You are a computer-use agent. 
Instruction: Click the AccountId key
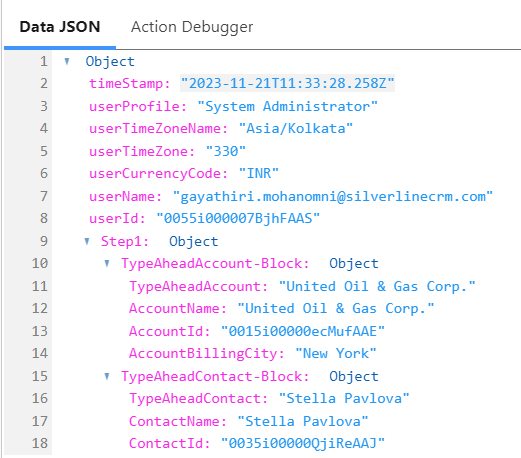click(170, 331)
